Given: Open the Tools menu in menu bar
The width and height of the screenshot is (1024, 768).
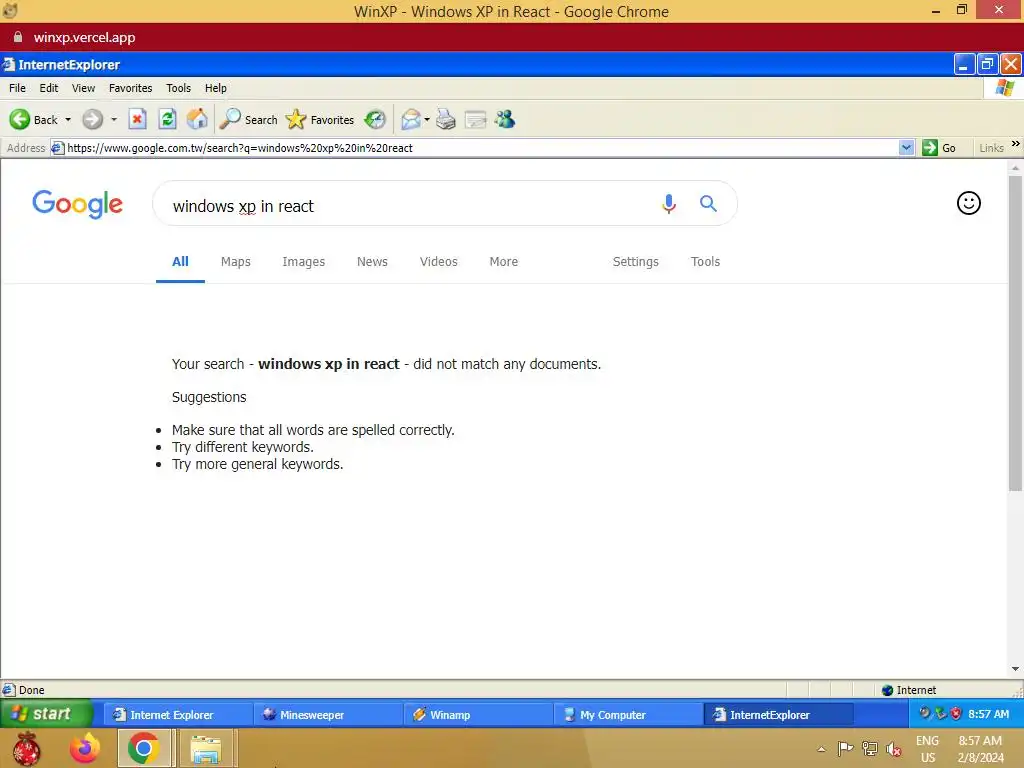Looking at the screenshot, I should (178, 88).
